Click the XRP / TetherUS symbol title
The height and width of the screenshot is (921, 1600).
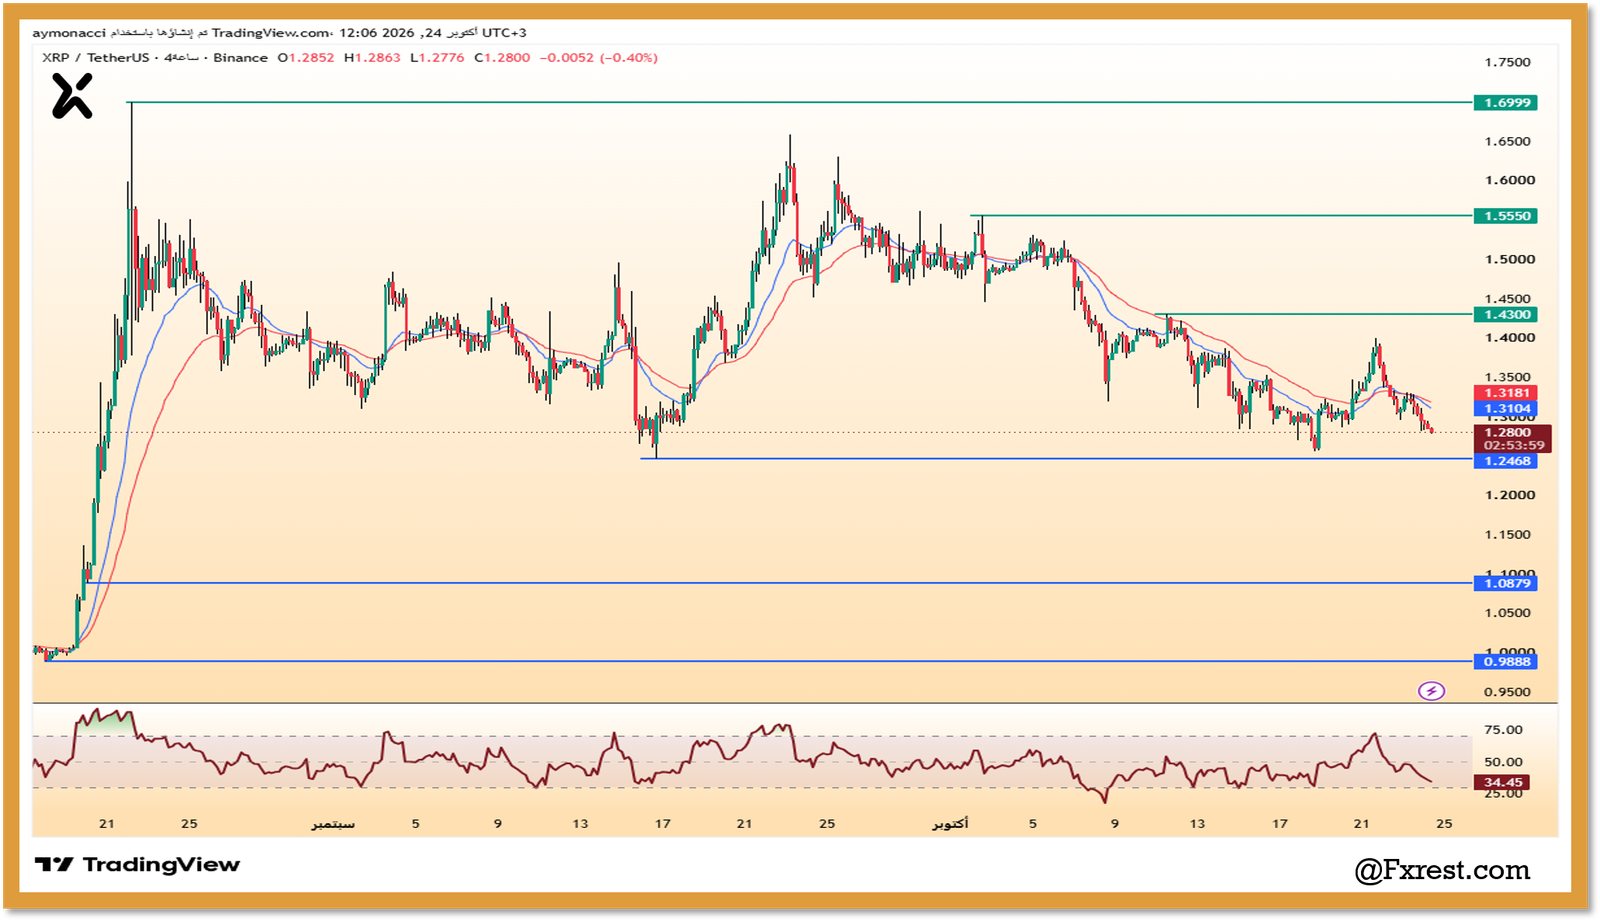(x=96, y=58)
